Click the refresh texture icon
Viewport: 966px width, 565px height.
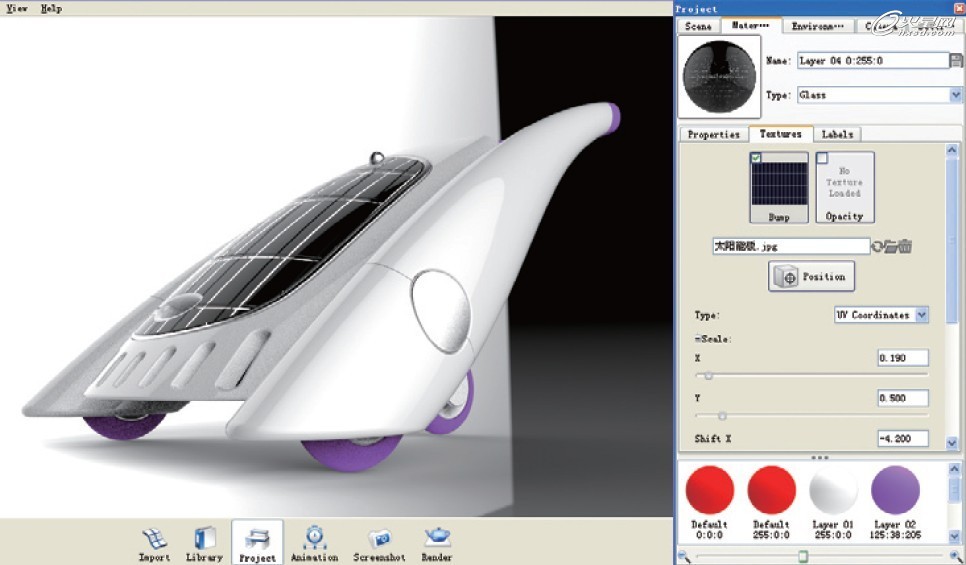tap(878, 246)
